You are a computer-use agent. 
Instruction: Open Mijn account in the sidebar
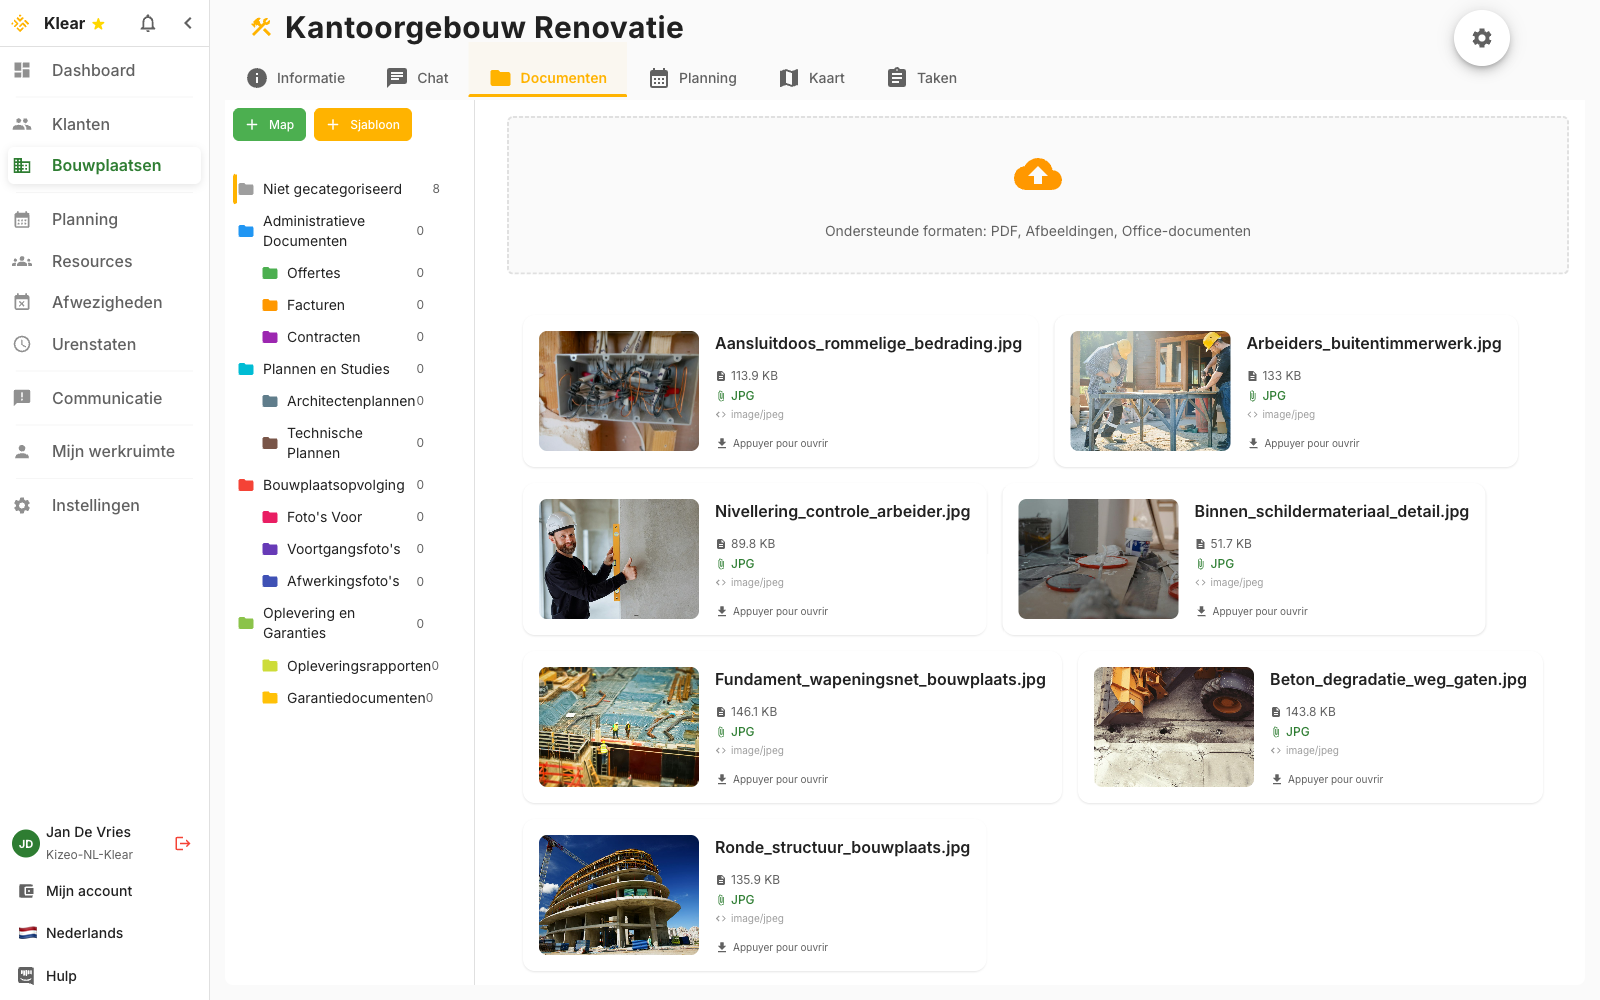coord(88,891)
